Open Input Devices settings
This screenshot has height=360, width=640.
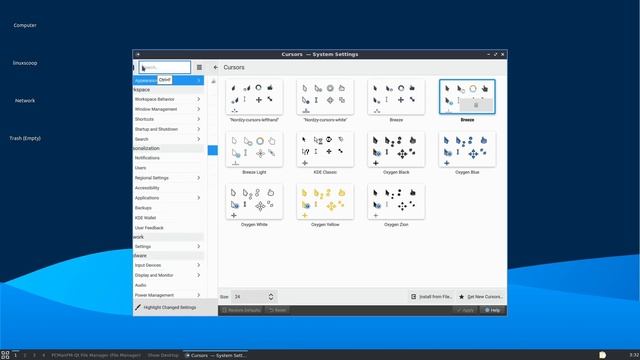click(x=168, y=265)
